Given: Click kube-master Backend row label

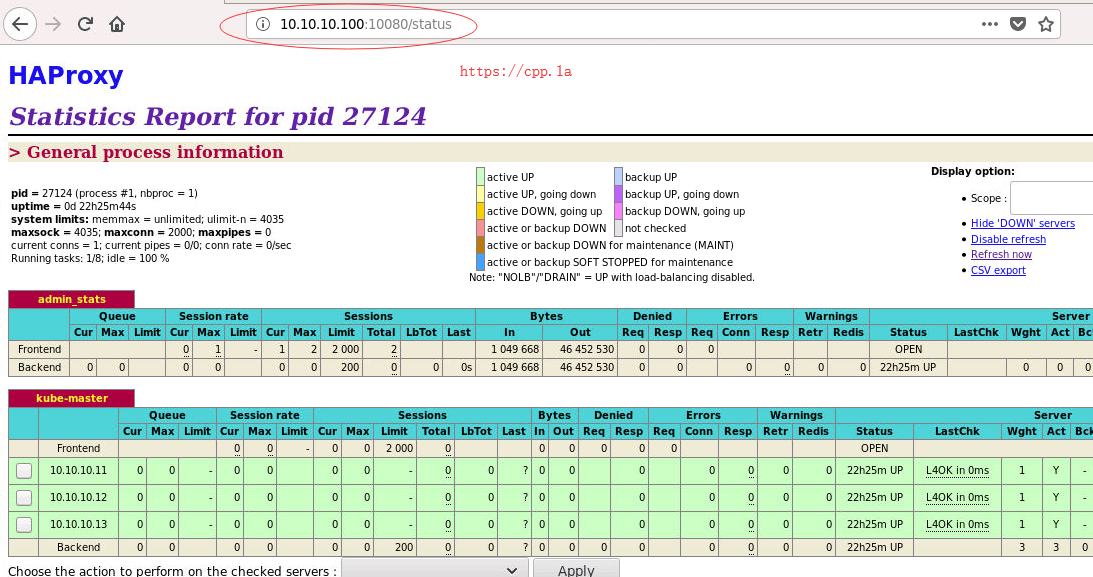Looking at the screenshot, I should point(78,547).
